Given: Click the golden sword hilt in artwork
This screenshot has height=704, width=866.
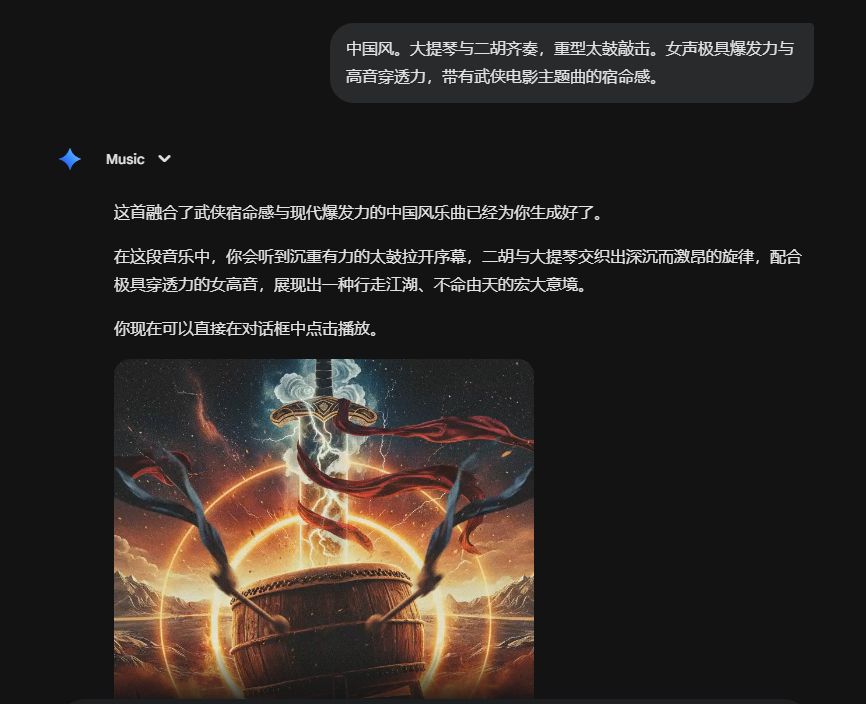Looking at the screenshot, I should [x=323, y=412].
